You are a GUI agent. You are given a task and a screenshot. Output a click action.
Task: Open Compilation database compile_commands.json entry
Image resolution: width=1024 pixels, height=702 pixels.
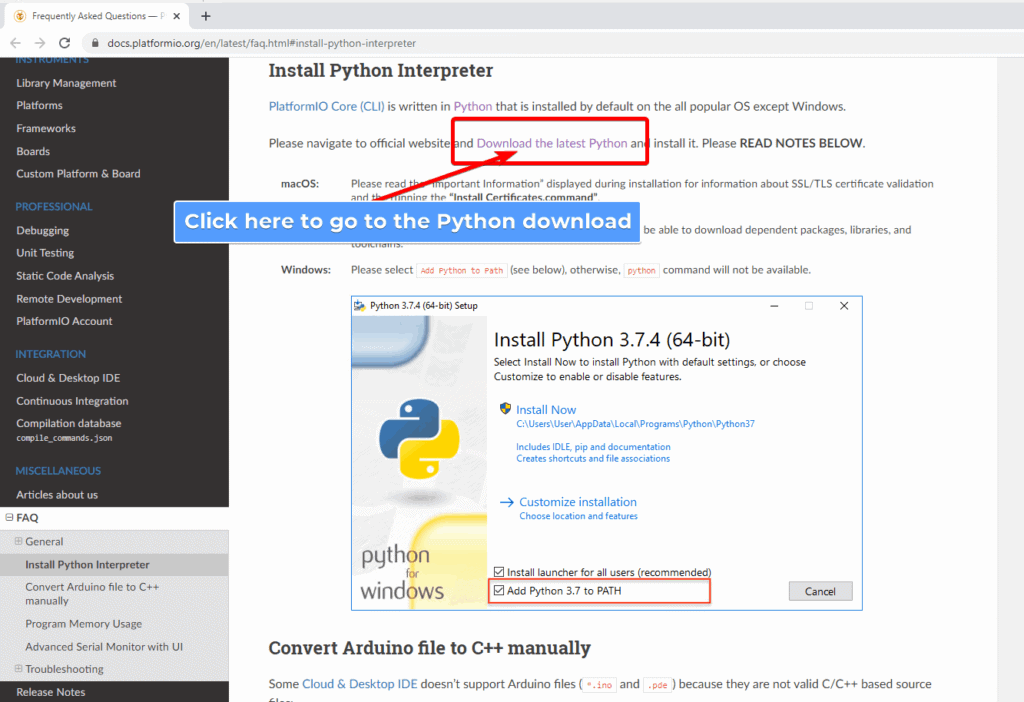click(69, 430)
